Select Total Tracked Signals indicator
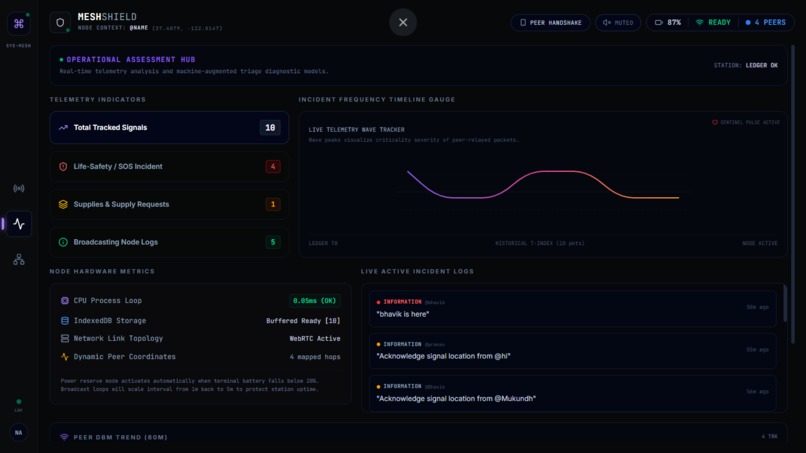Viewport: 806px width, 453px height. (169, 128)
